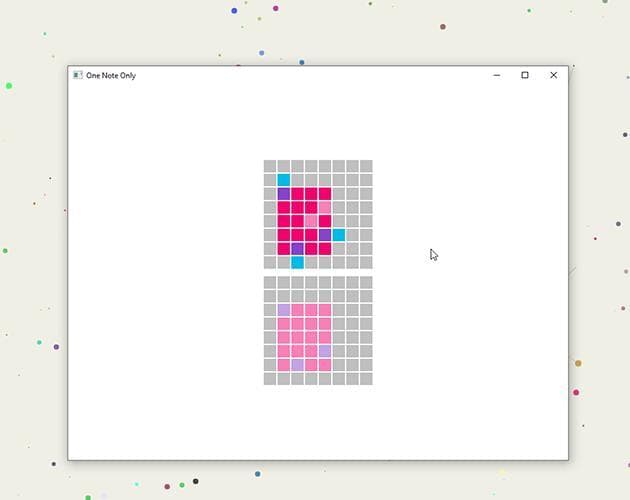Select magenta cell at bottom-right corner of upper block
The image size is (630, 500).
pyautogui.click(x=325, y=249)
